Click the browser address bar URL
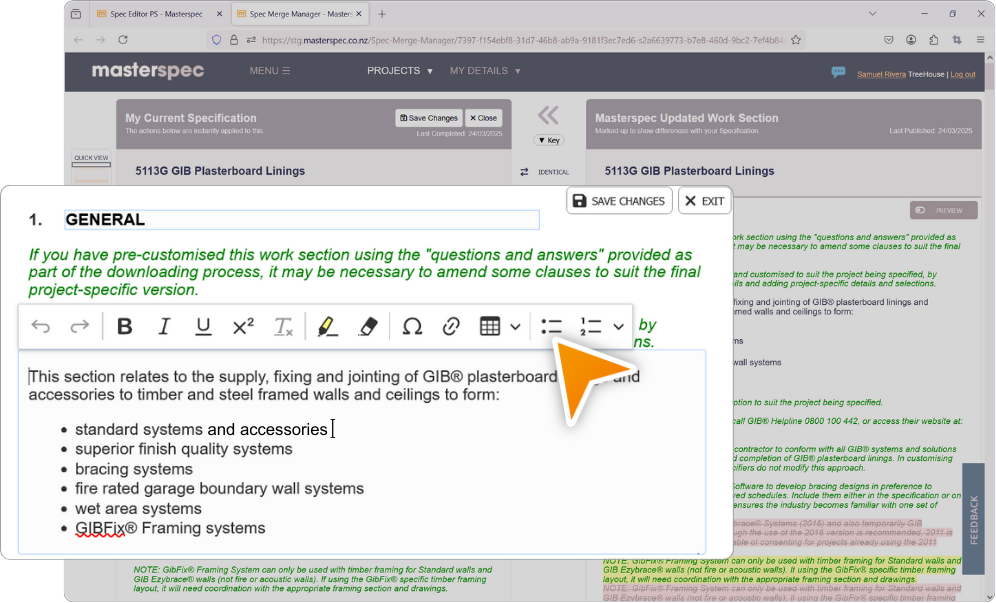 [x=522, y=40]
